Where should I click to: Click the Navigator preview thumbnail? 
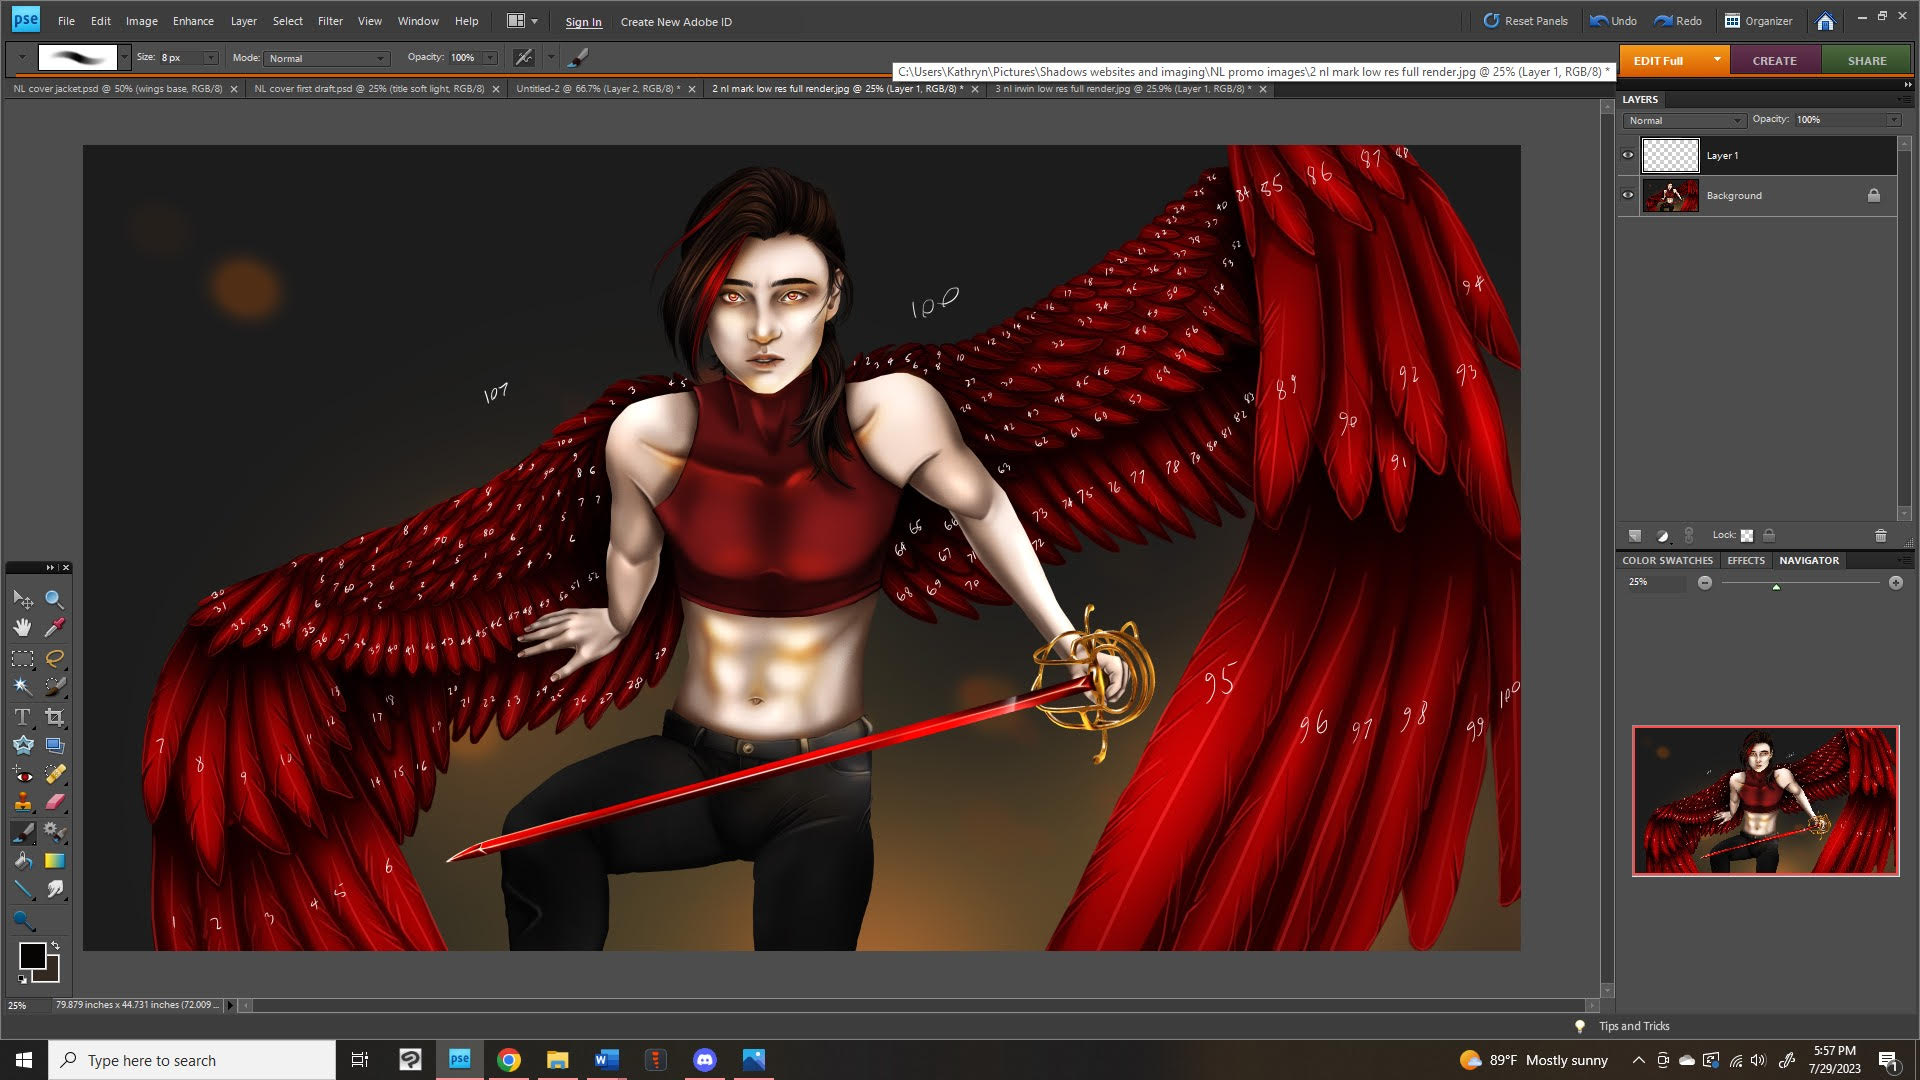click(1765, 801)
